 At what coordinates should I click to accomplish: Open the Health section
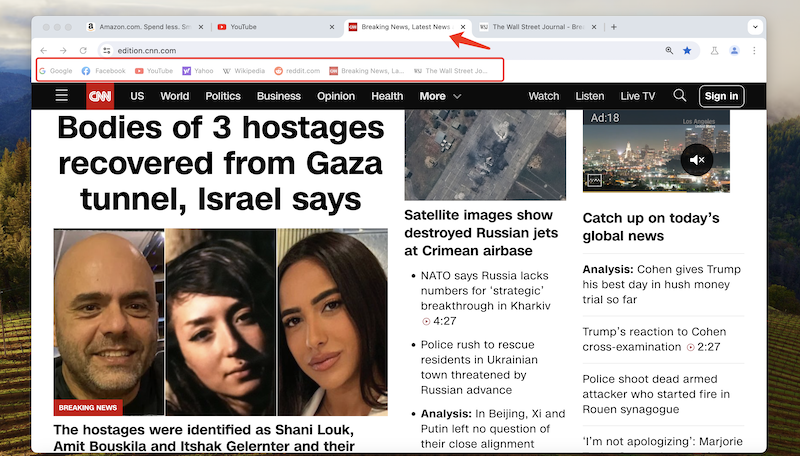(387, 96)
